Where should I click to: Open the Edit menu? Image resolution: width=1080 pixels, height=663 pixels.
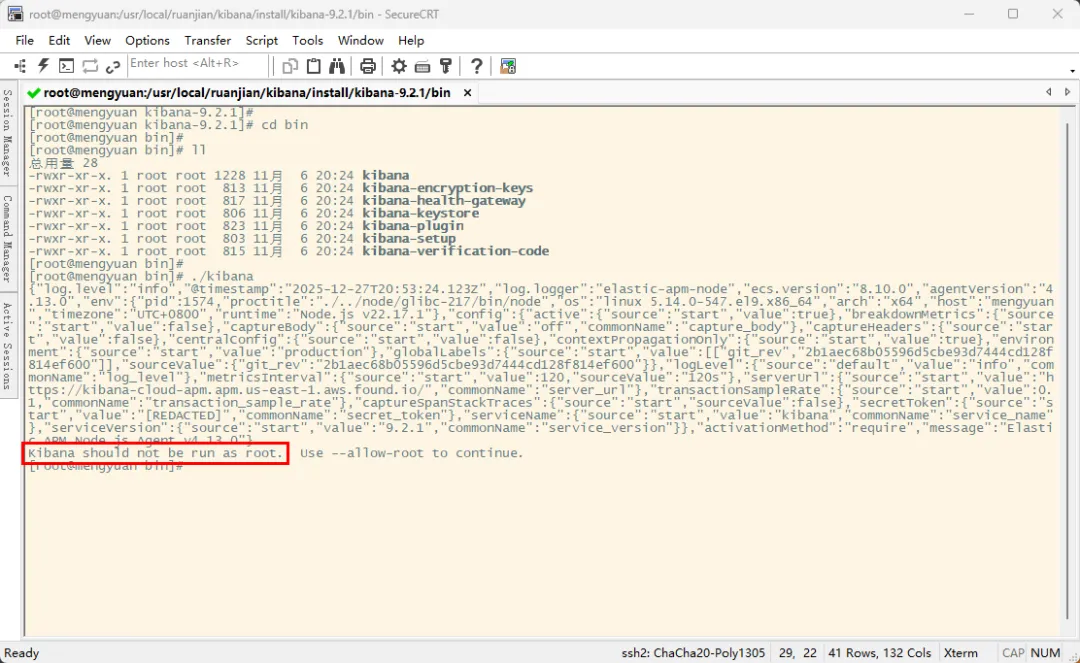pyautogui.click(x=59, y=41)
